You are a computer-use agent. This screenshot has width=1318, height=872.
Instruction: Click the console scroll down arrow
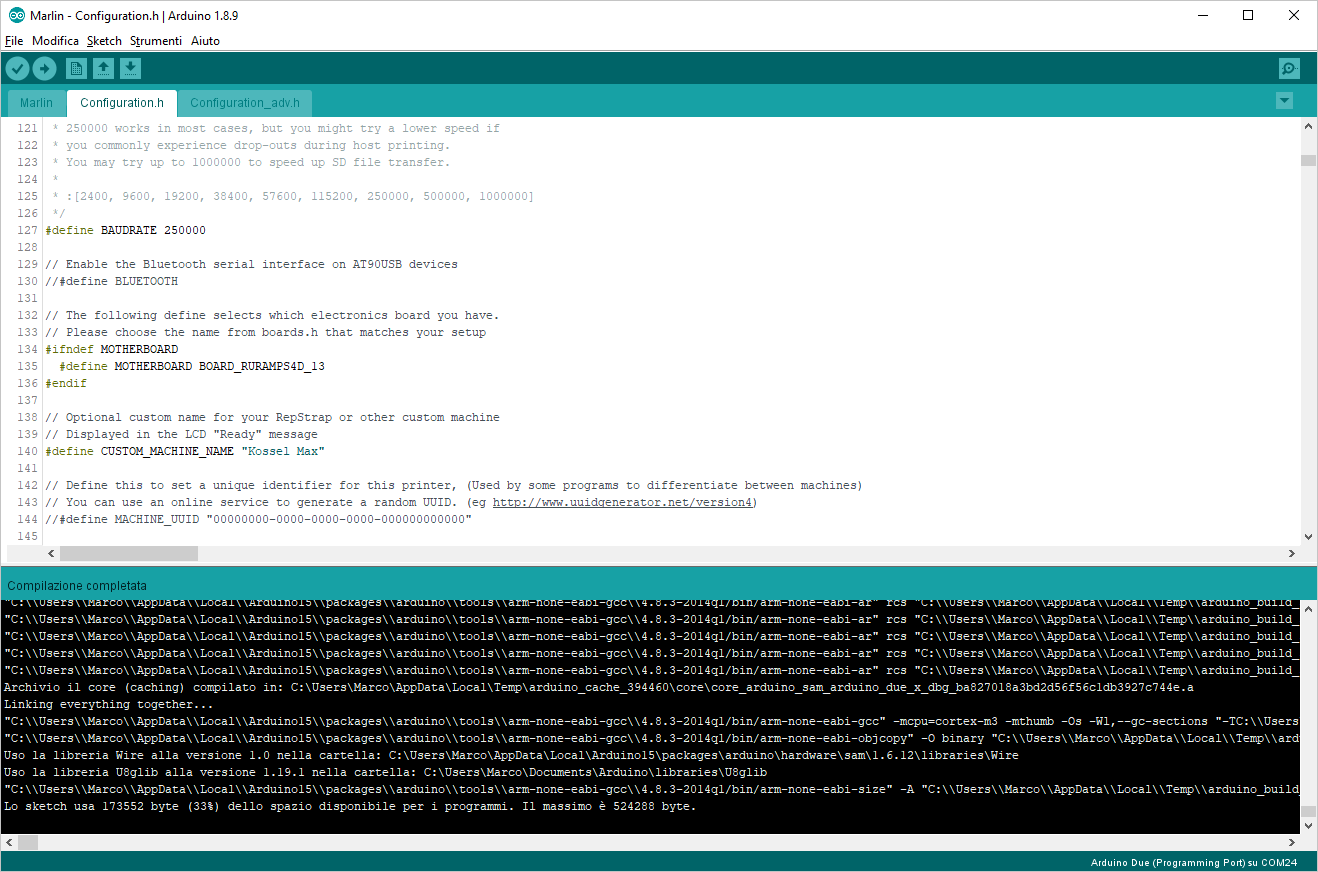[1308, 825]
